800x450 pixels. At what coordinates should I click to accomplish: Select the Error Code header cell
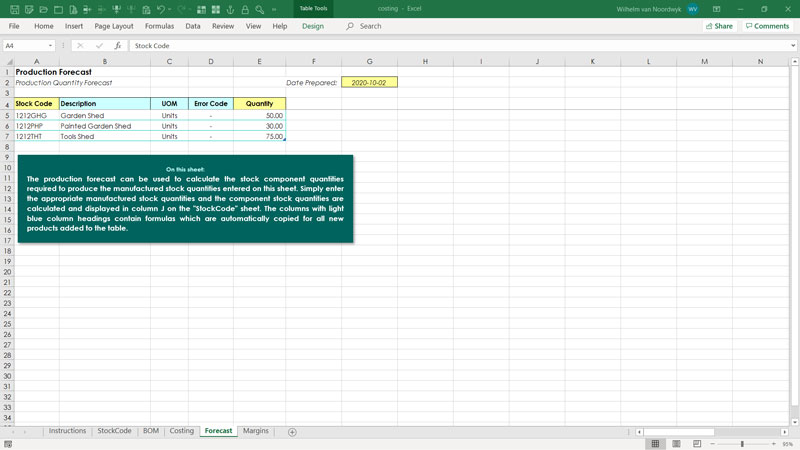[x=211, y=104]
